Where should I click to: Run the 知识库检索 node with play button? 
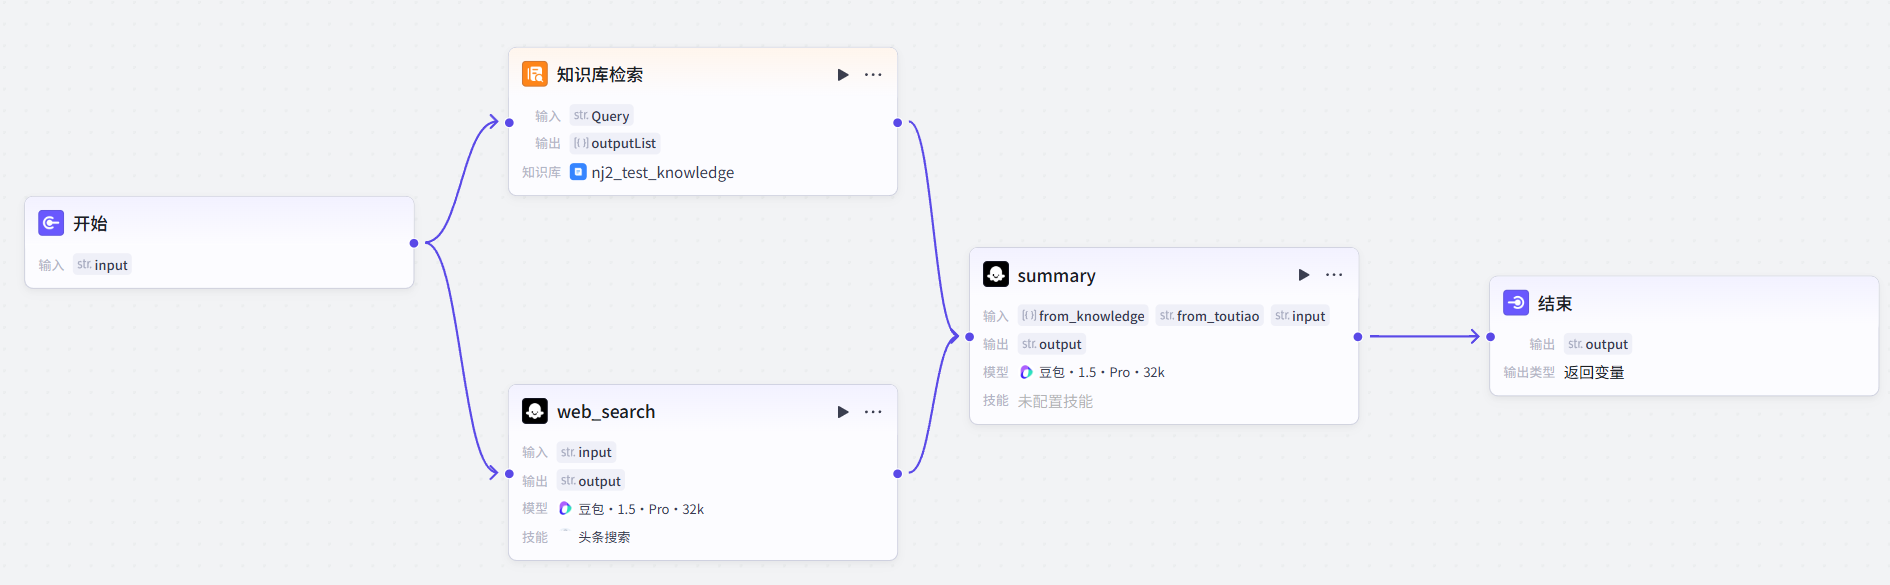[843, 75]
